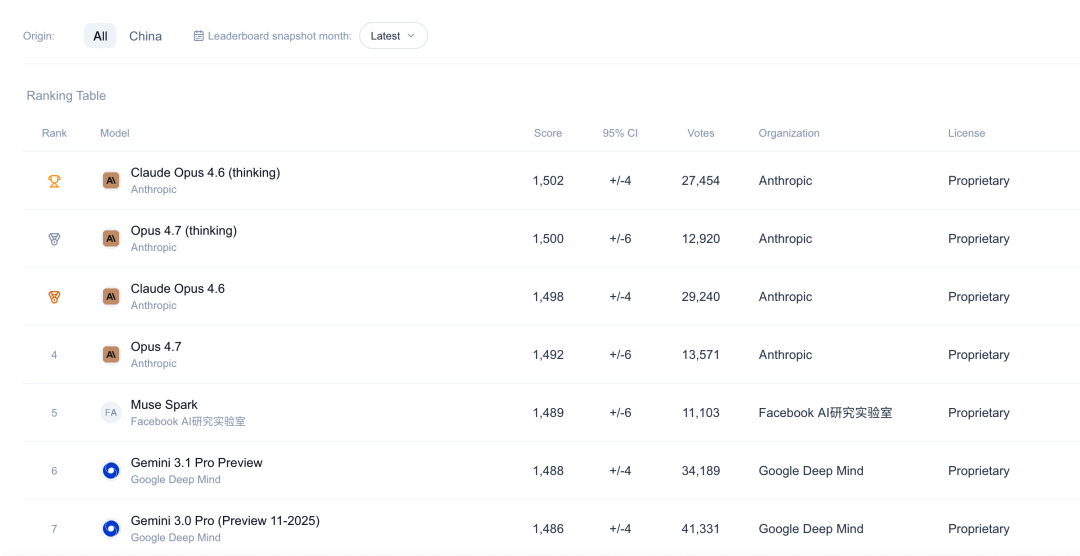Click the score 1,502
Viewport: 1080px width, 556px height.
pyautogui.click(x=548, y=181)
